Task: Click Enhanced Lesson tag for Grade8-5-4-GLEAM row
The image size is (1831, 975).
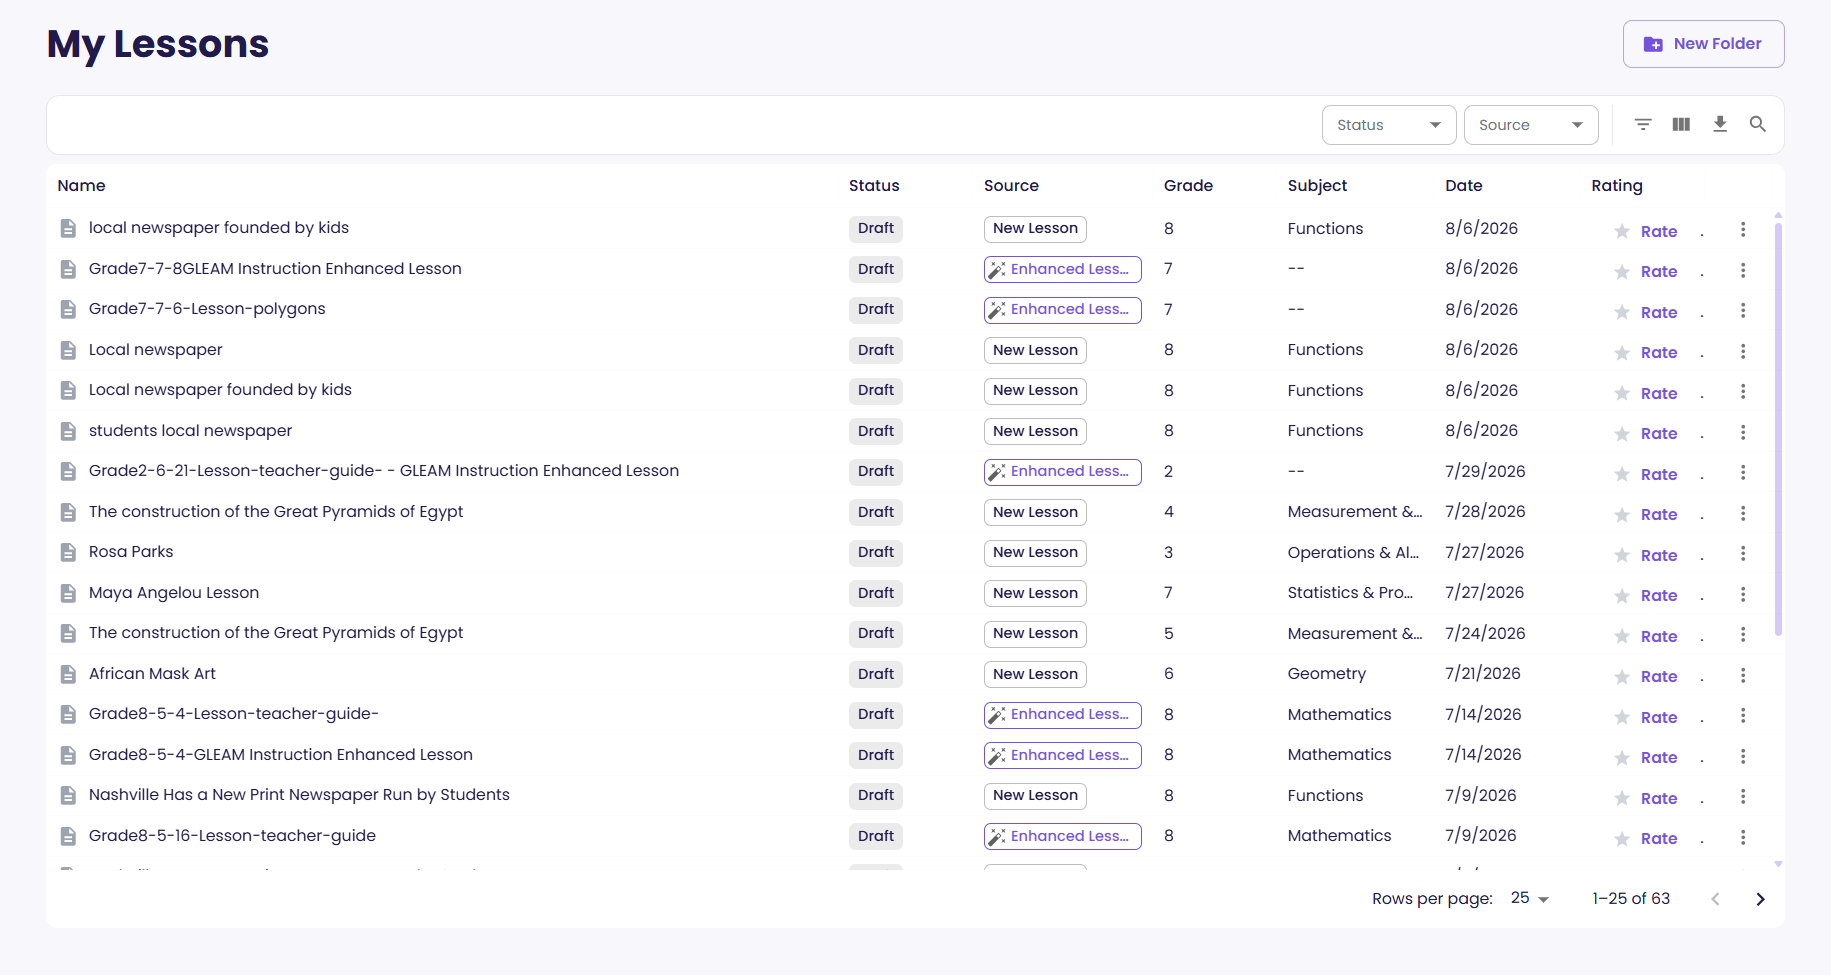Action: pos(1062,755)
